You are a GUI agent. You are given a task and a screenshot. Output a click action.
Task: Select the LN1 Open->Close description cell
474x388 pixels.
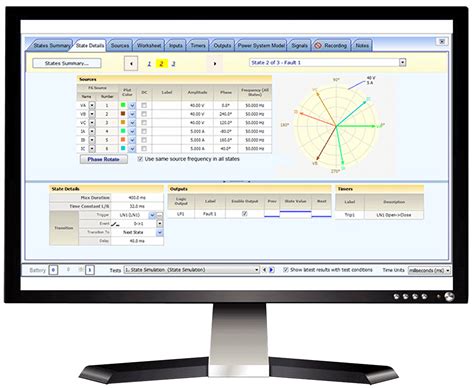(394, 215)
